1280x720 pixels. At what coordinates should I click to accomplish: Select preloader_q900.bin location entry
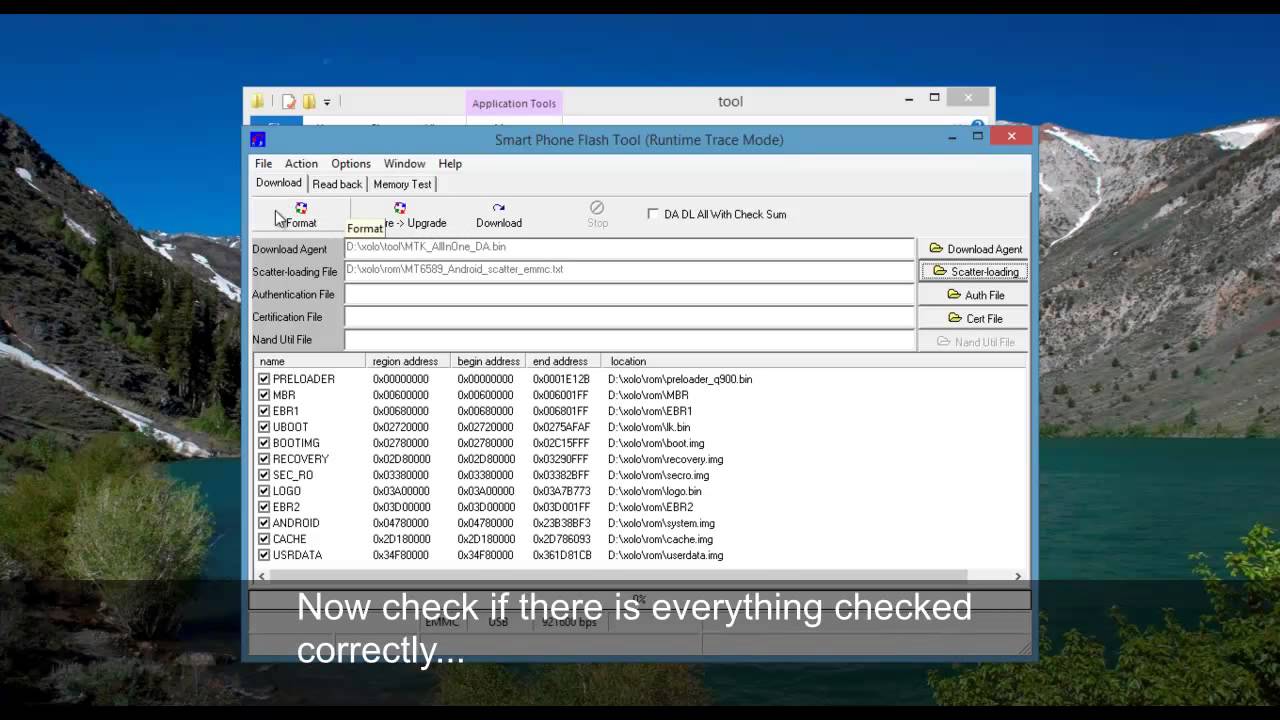[x=680, y=379]
